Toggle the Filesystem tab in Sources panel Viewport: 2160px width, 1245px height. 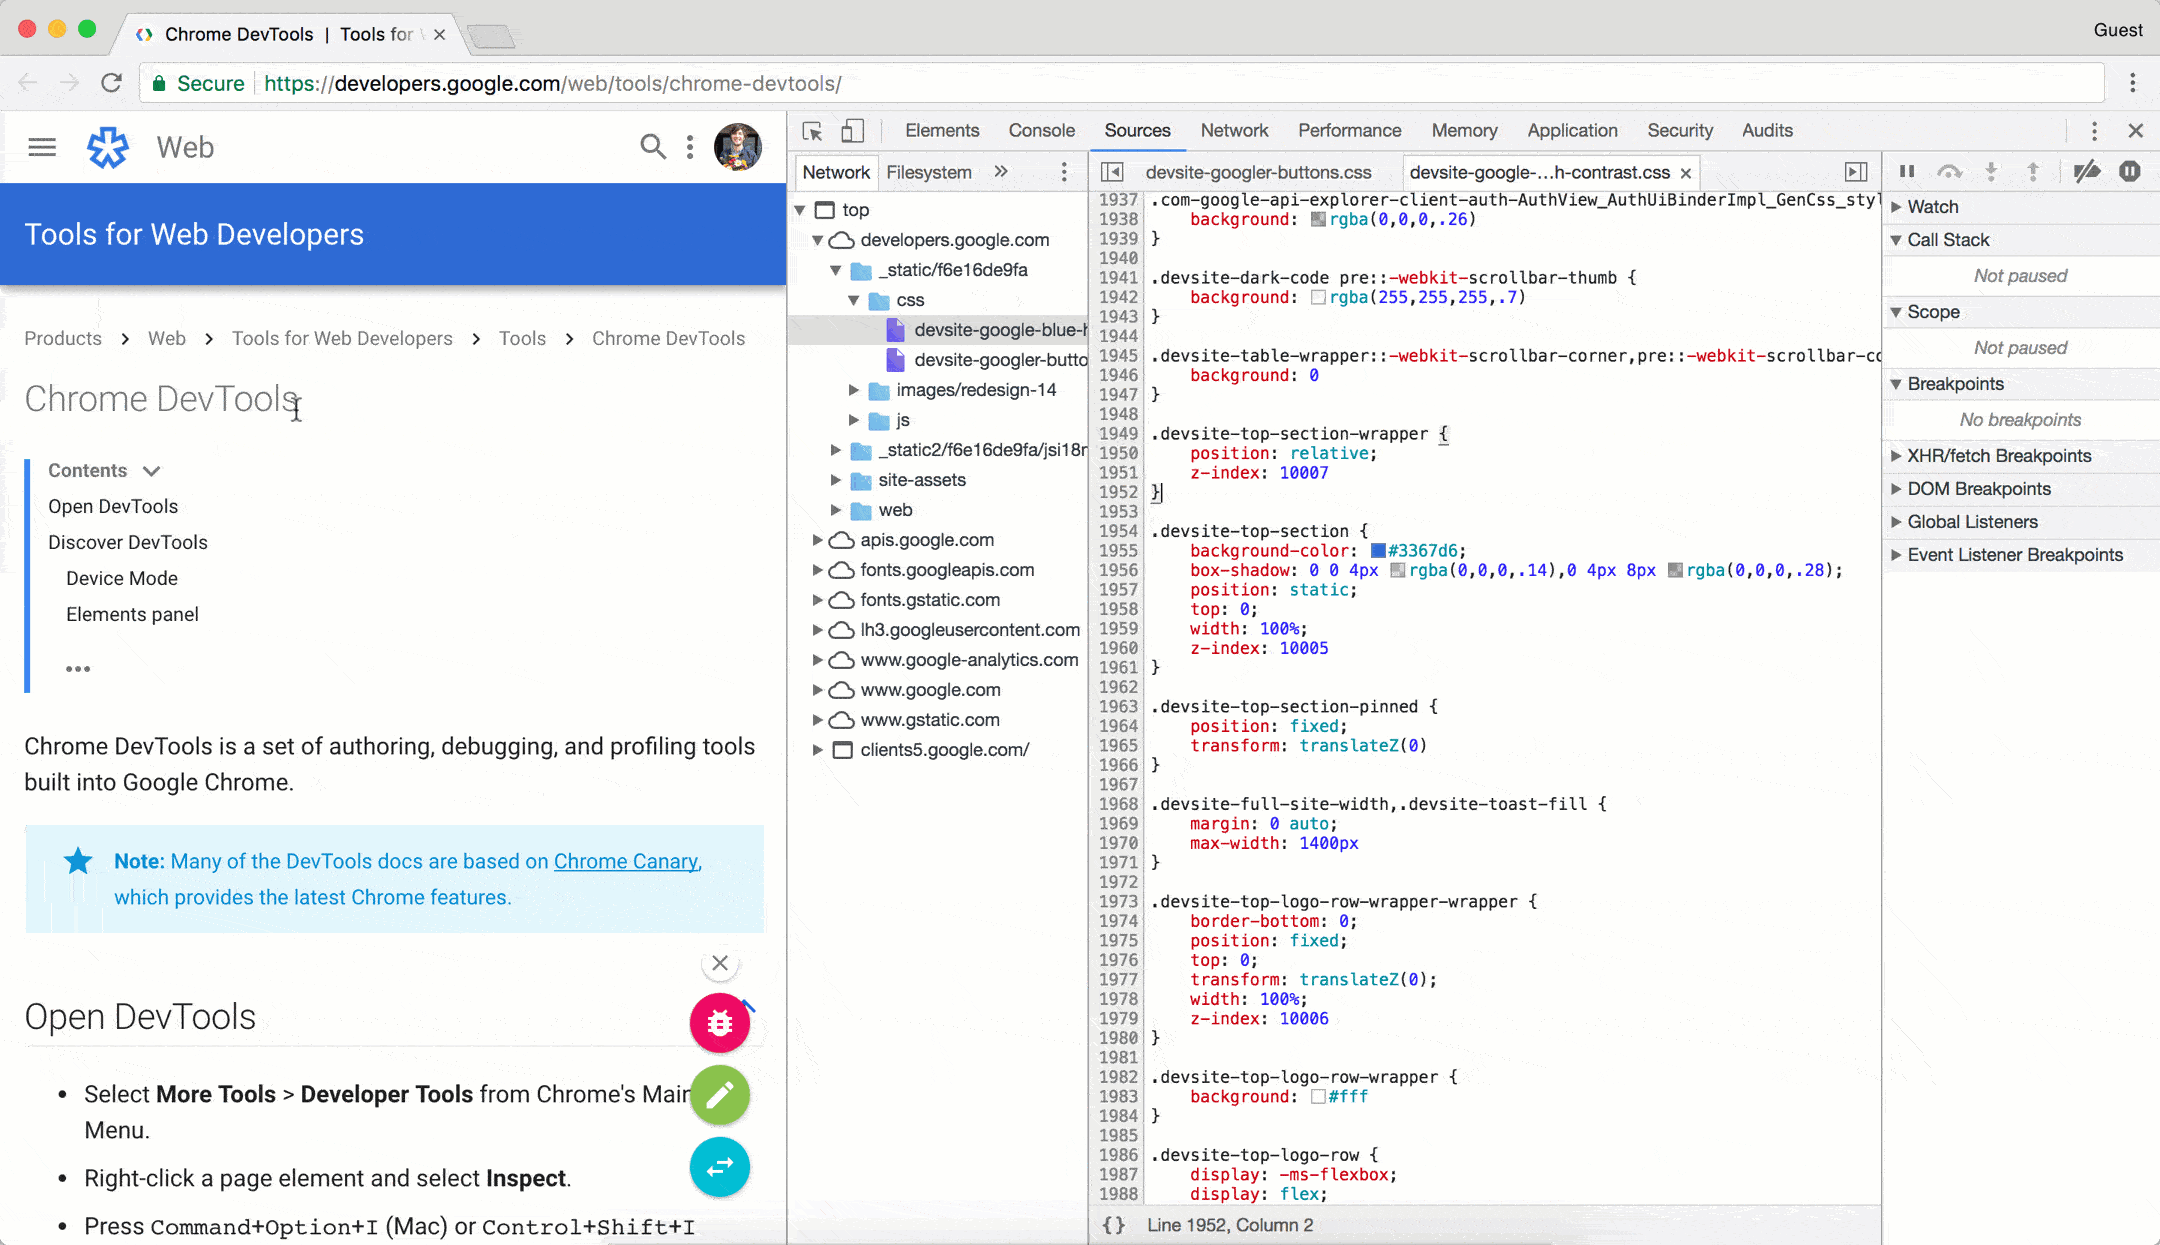(927, 172)
